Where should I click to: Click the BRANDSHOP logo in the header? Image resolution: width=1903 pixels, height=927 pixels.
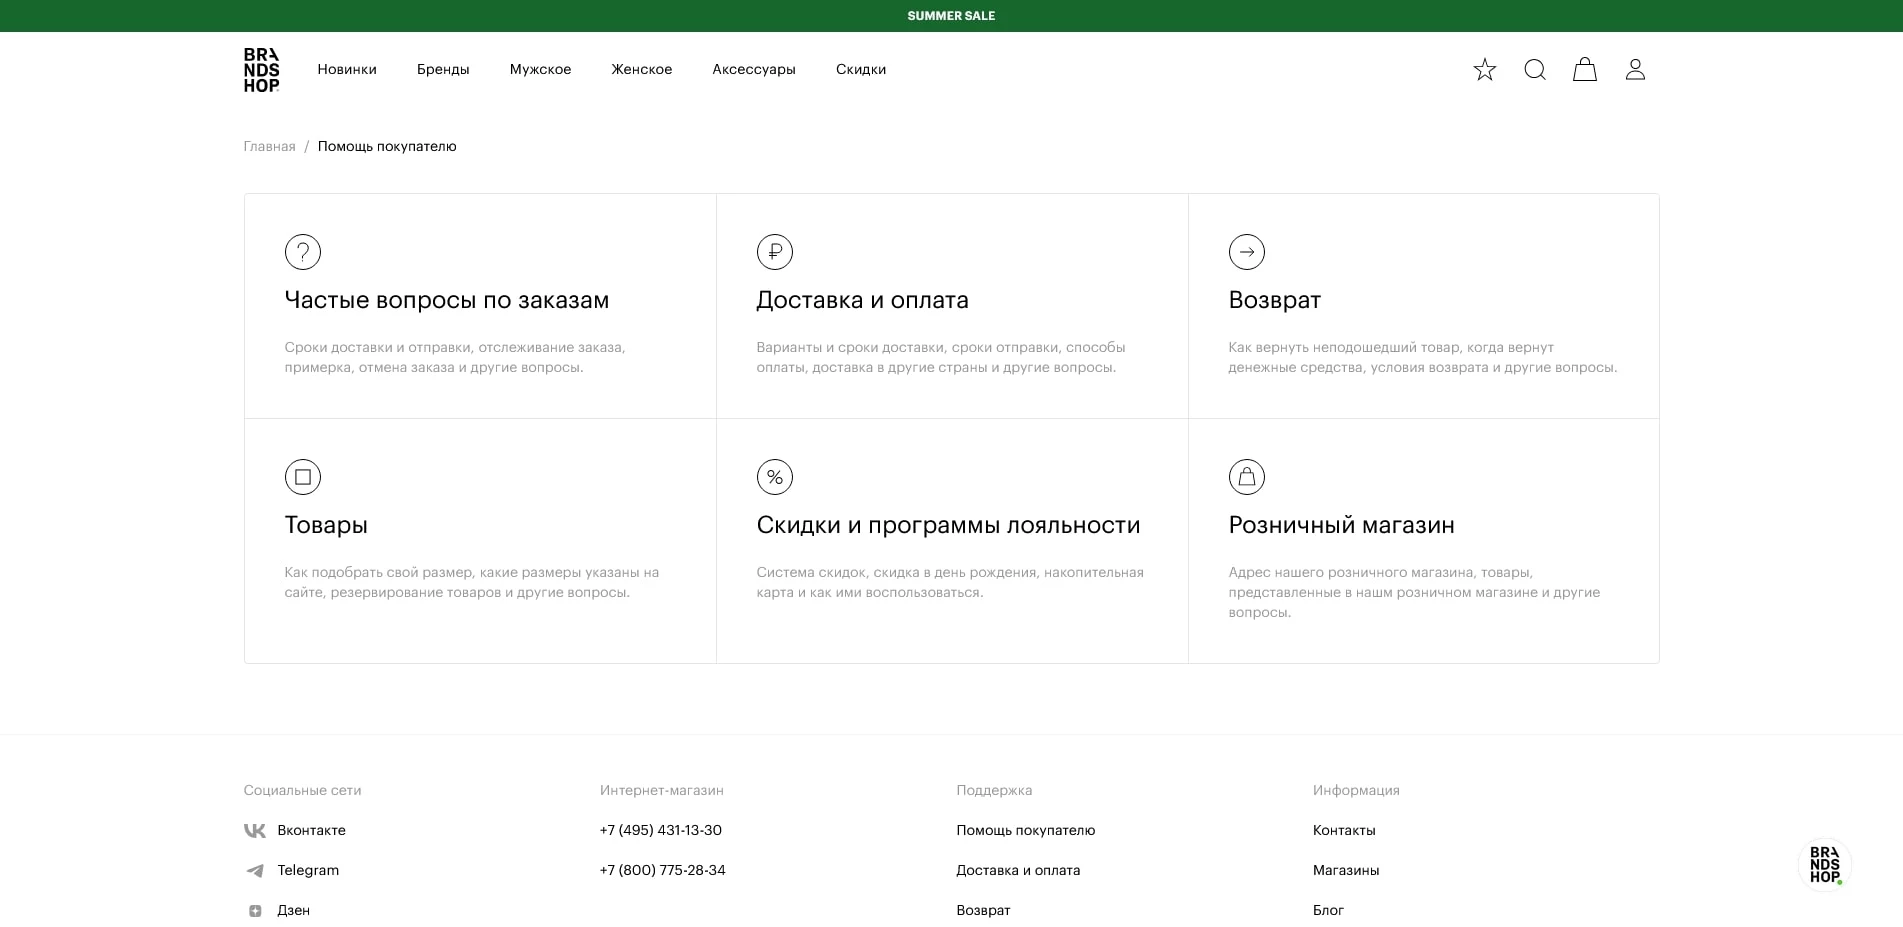(x=262, y=69)
